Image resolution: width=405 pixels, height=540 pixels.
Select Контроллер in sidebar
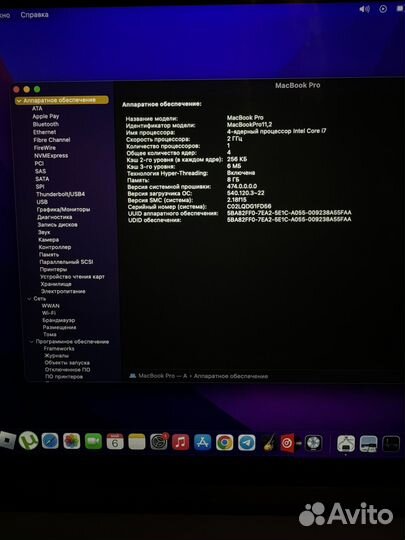[x=55, y=247]
